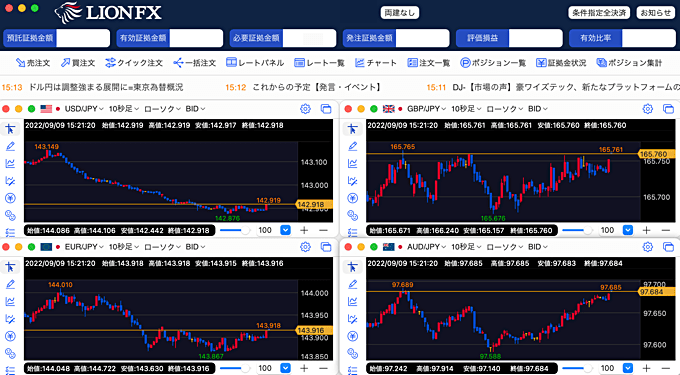Viewport: 680px width, 375px height.
Task: Open 一括注文 batch order
Action: pyautogui.click(x=194, y=63)
